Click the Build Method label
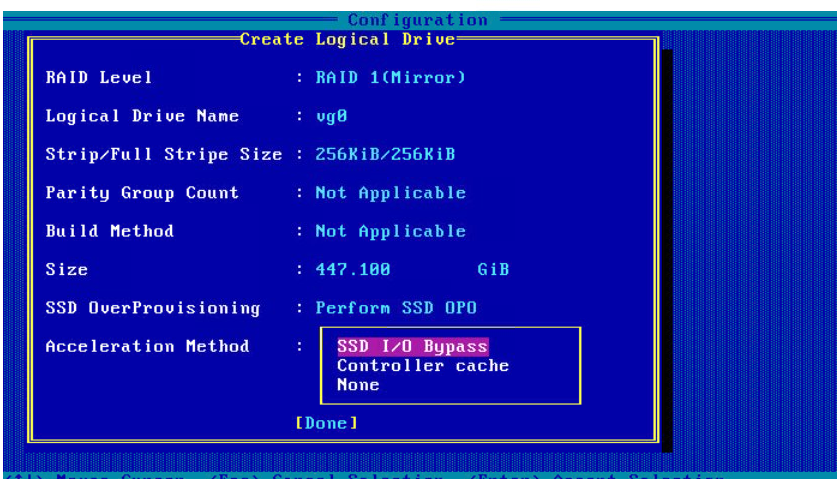Viewport: 837px width, 479px height. (109, 231)
